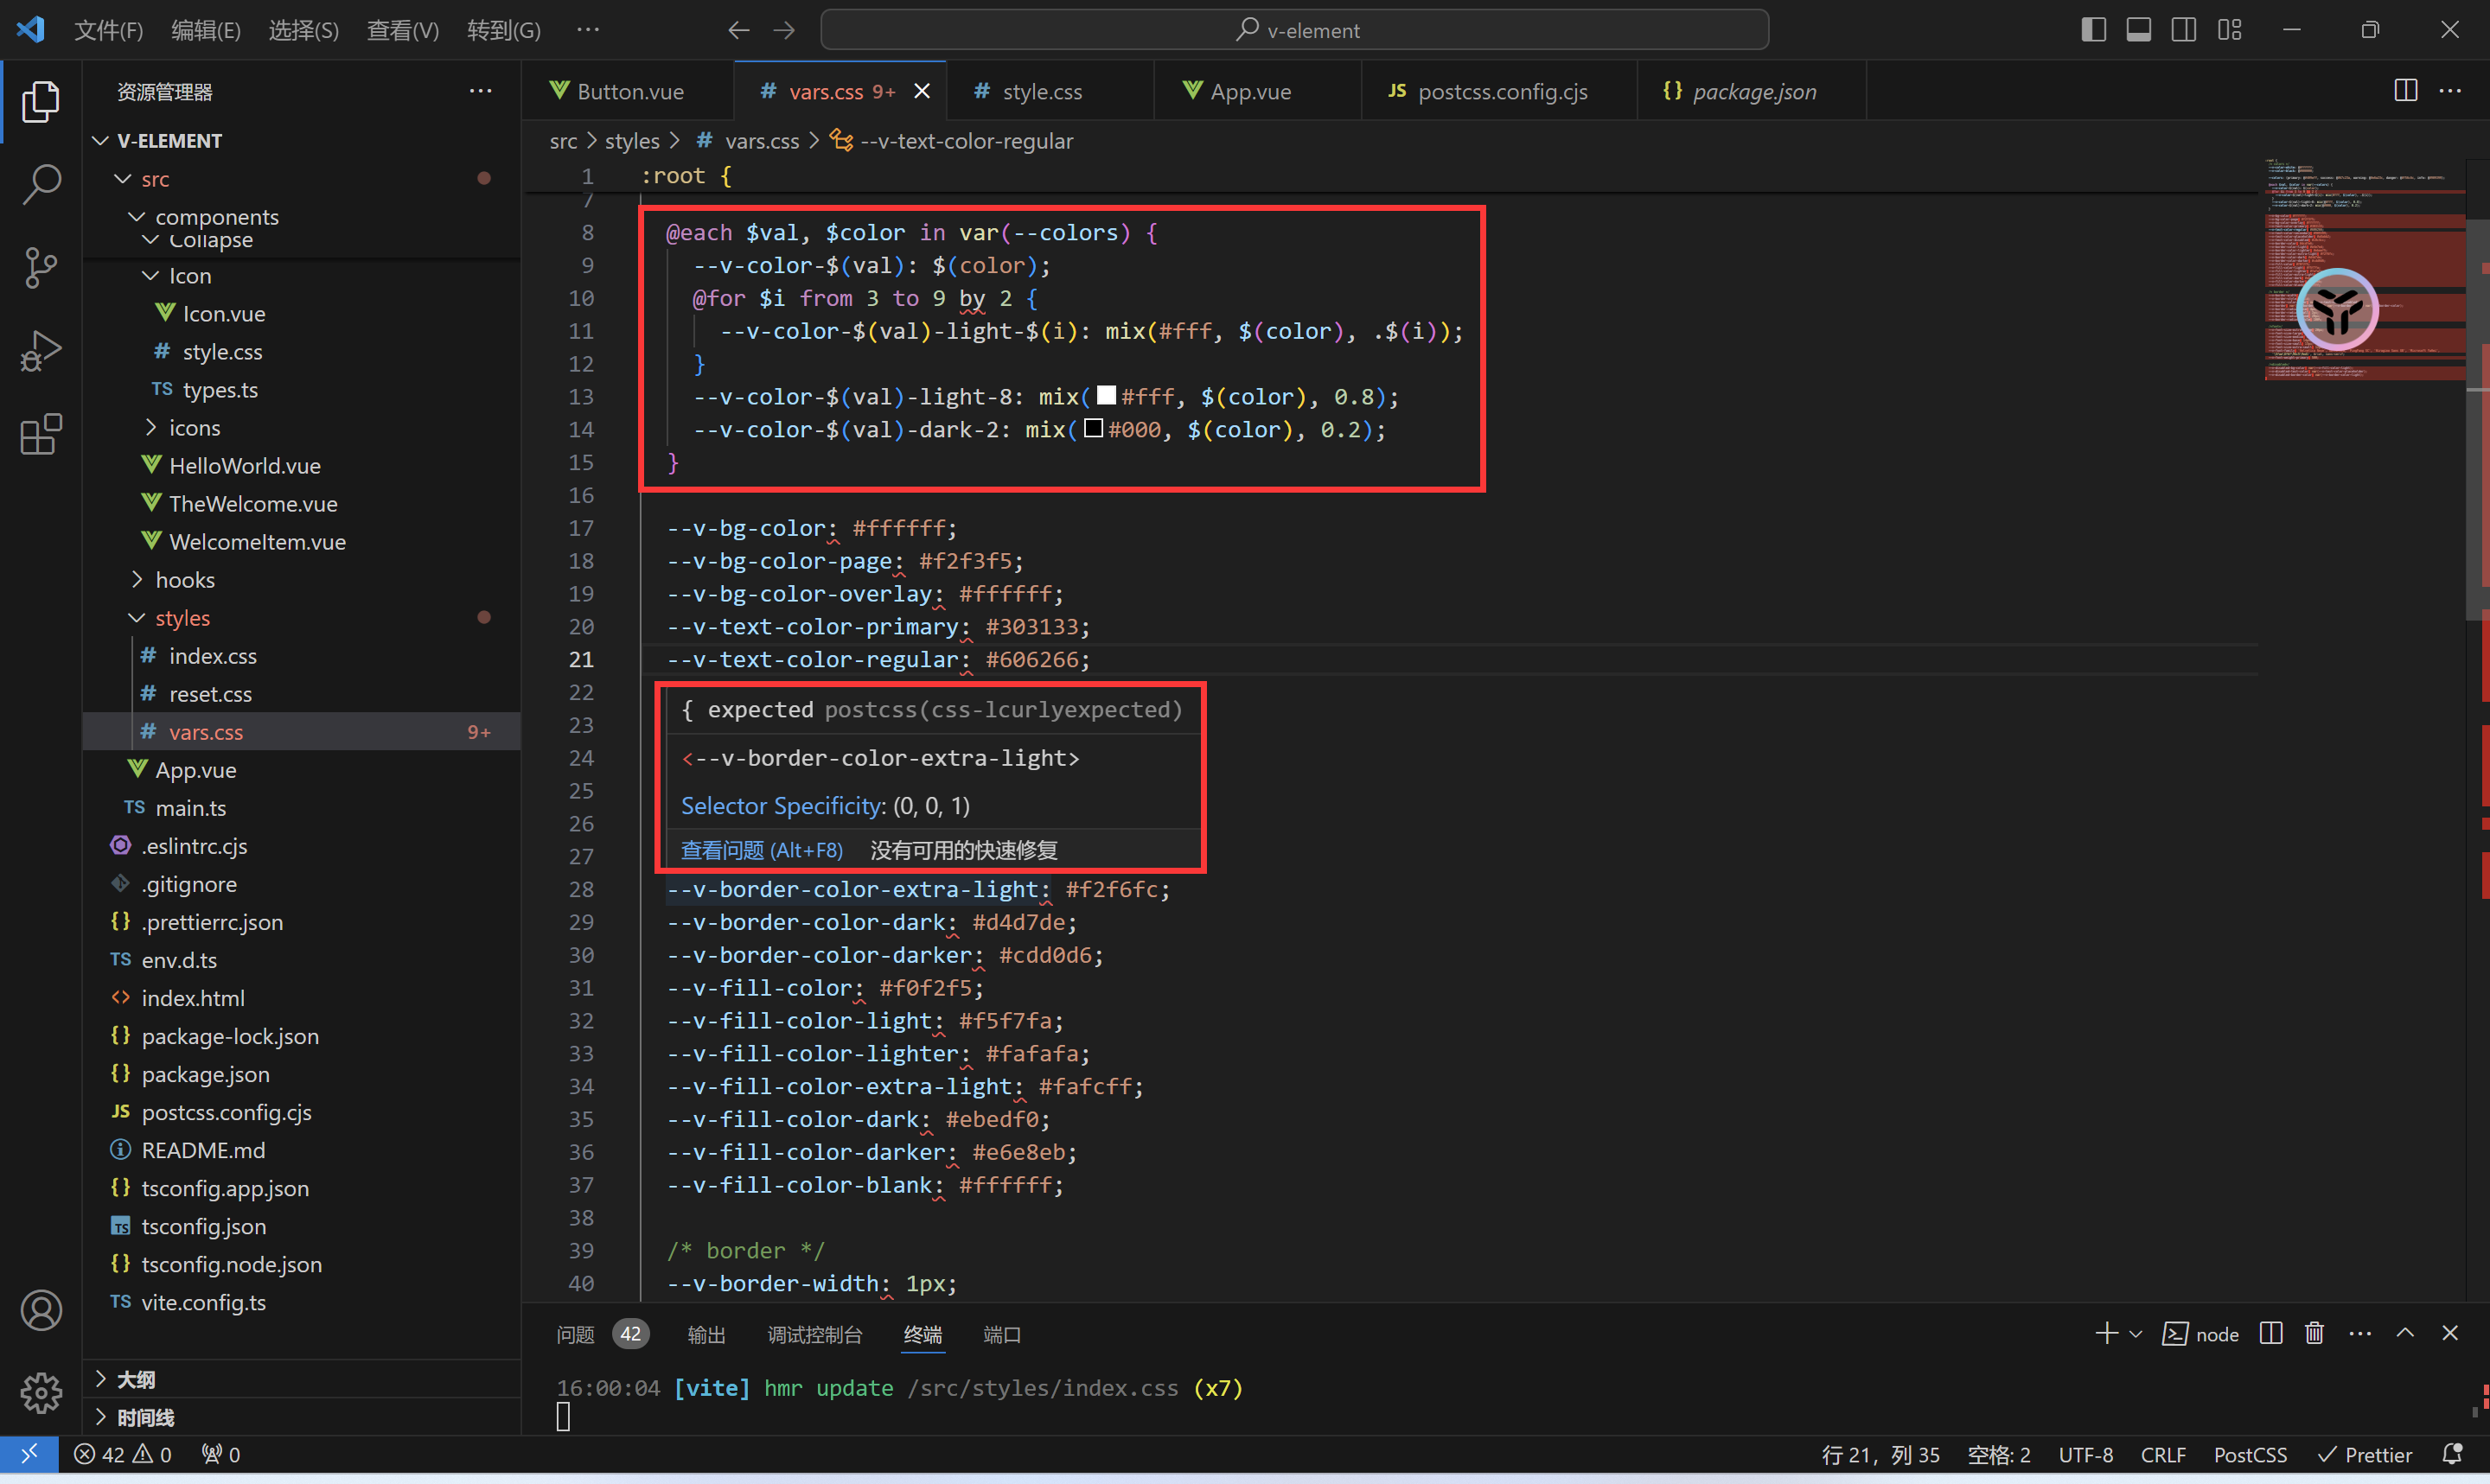Collapse the V-ELEMENT root folder
Viewport: 2490px width, 1484px height.
point(100,141)
